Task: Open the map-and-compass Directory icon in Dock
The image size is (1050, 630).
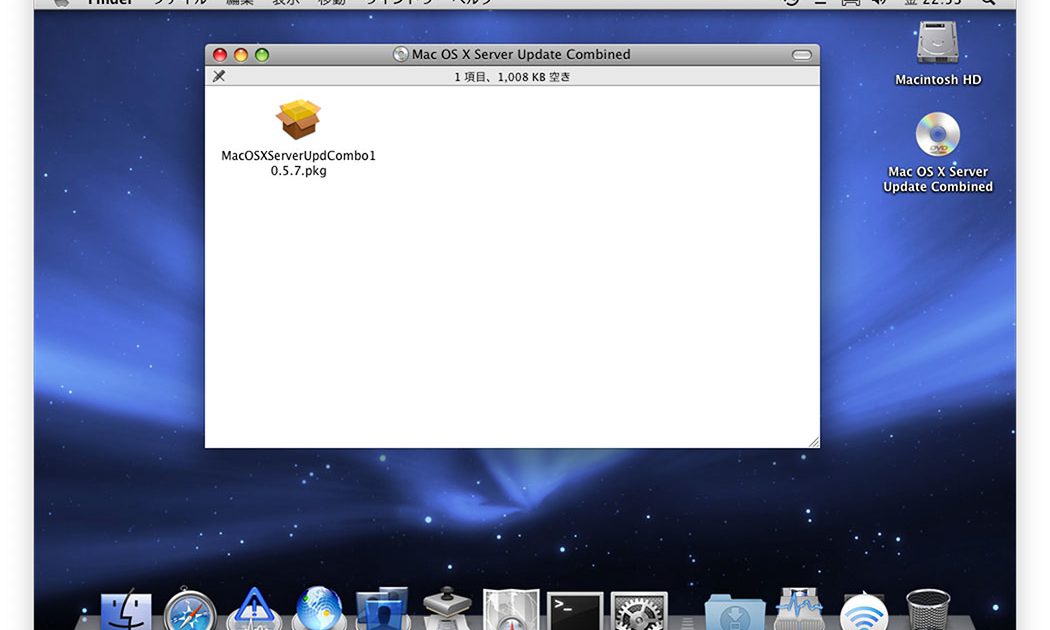Action: pos(511,610)
